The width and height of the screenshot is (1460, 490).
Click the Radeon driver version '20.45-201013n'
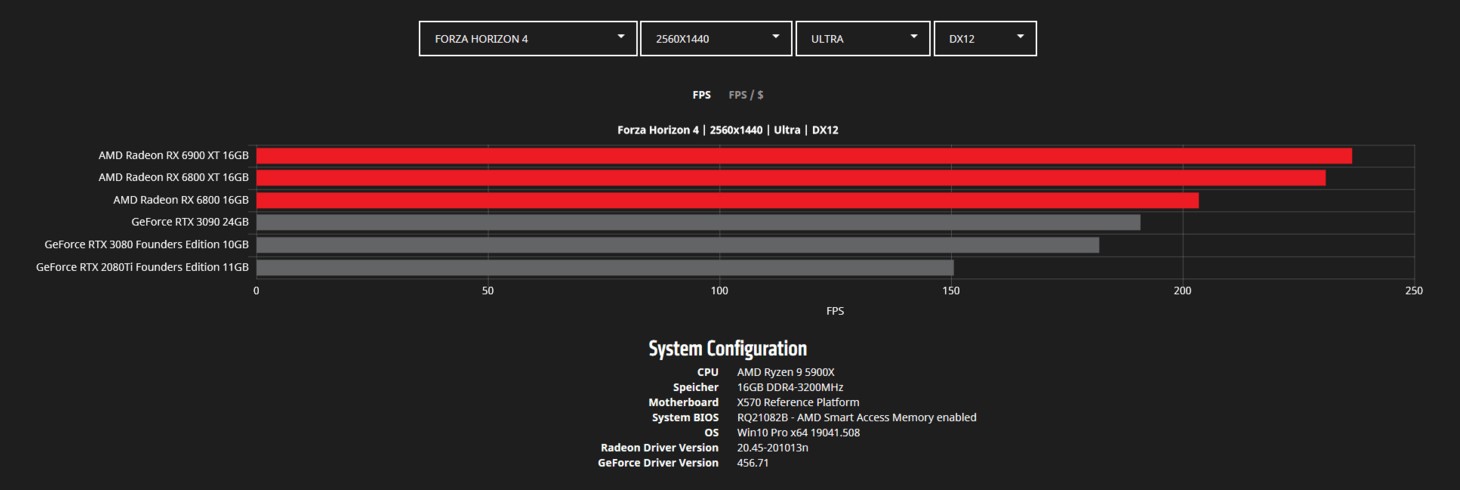pyautogui.click(x=772, y=447)
